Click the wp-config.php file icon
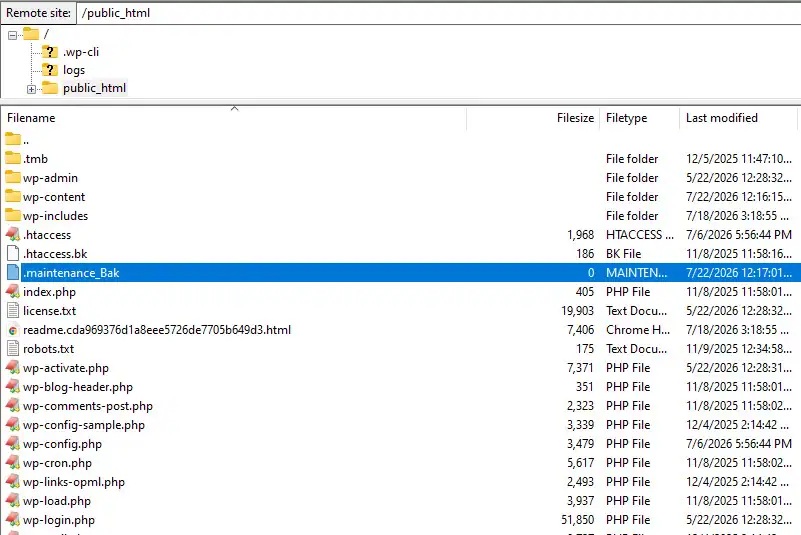Screen dimensions: 801x535 [13, 444]
